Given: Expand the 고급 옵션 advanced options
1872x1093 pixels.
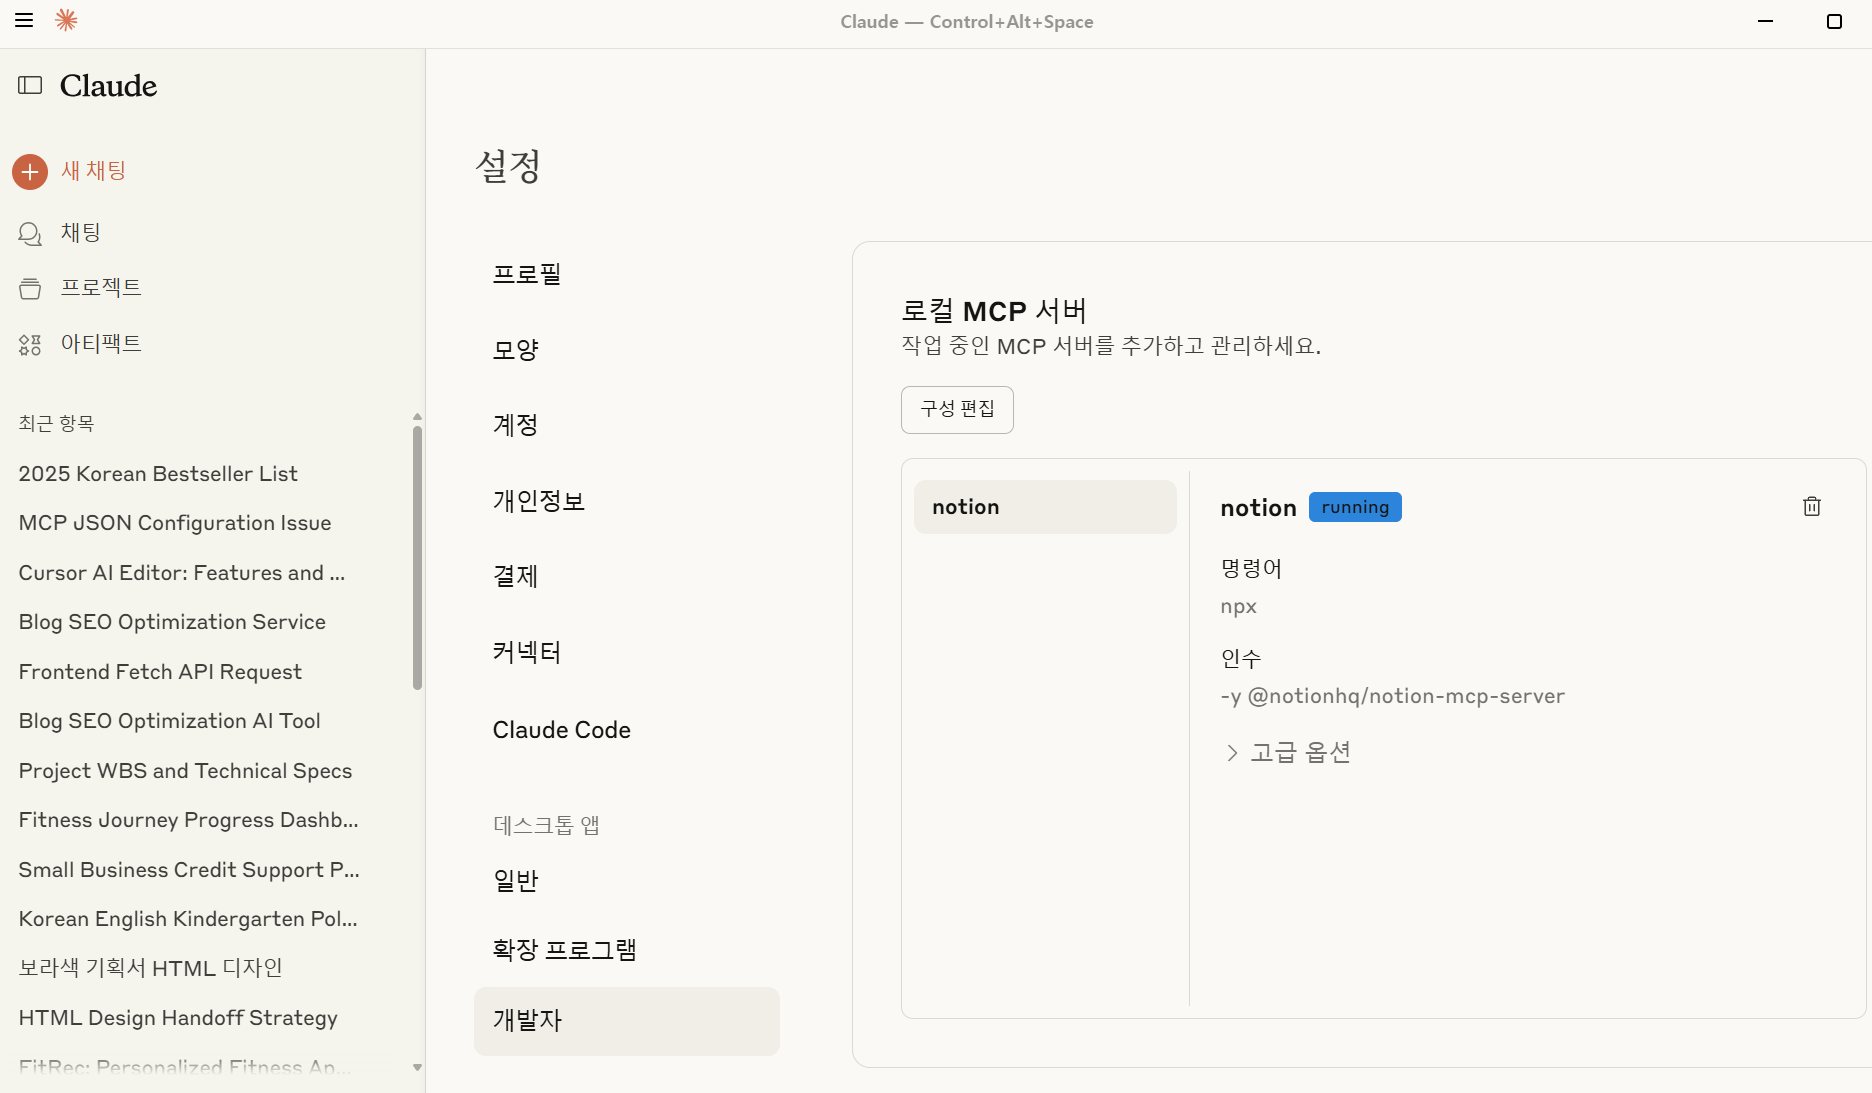Looking at the screenshot, I should [x=1288, y=752].
